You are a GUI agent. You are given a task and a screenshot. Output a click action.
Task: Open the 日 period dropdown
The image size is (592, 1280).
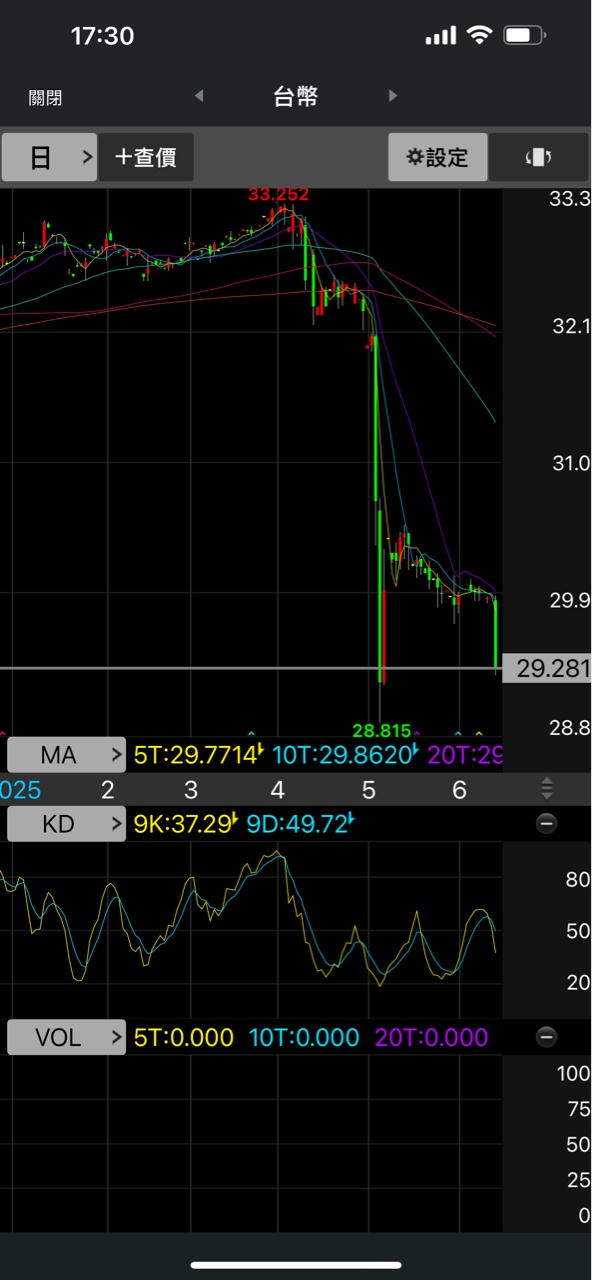pos(49,157)
